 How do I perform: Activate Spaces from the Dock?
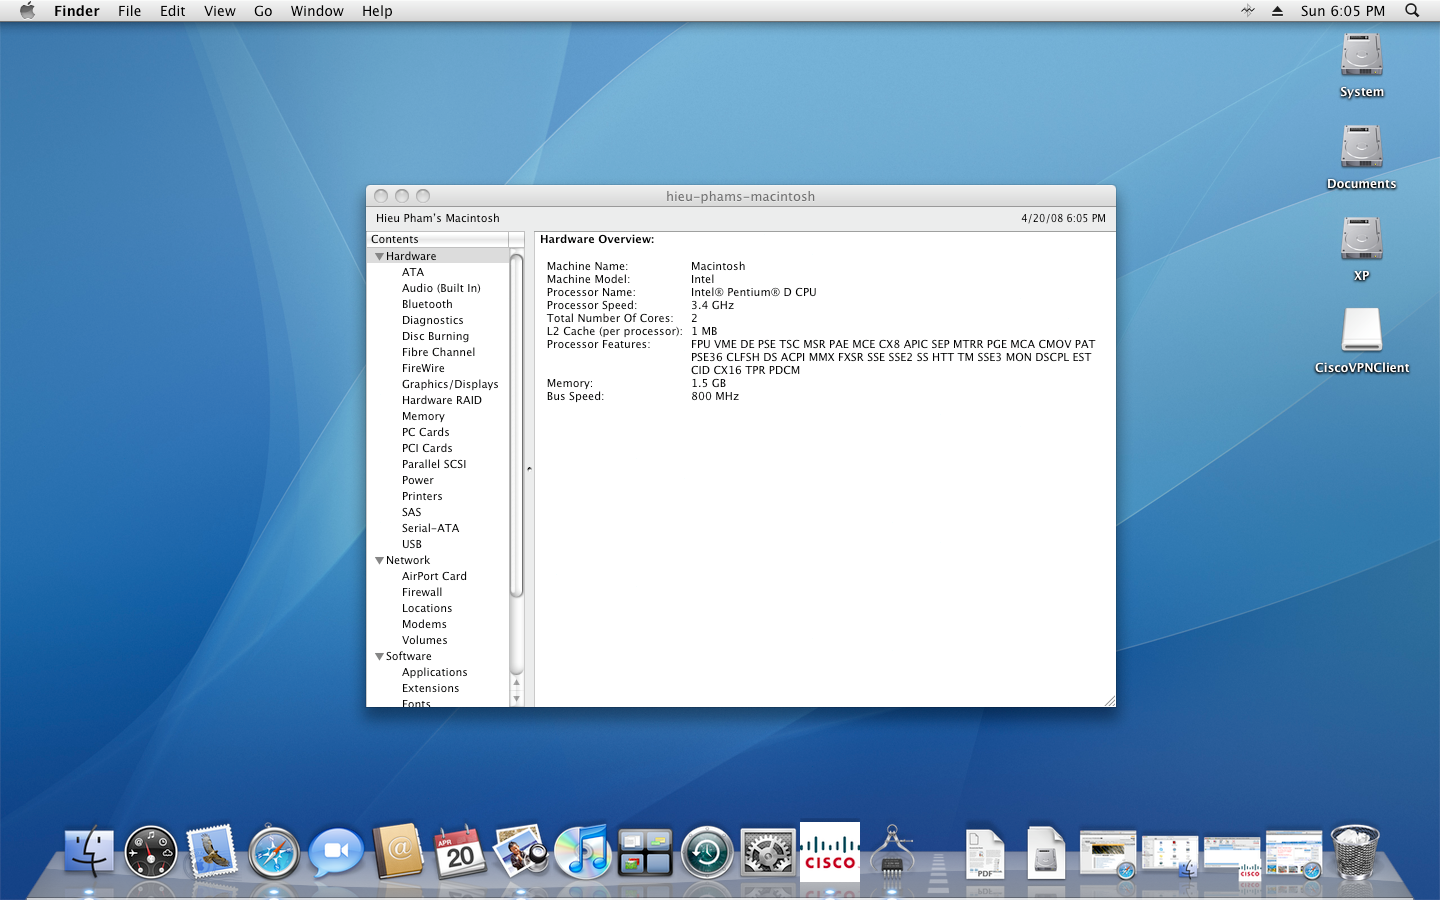click(645, 853)
